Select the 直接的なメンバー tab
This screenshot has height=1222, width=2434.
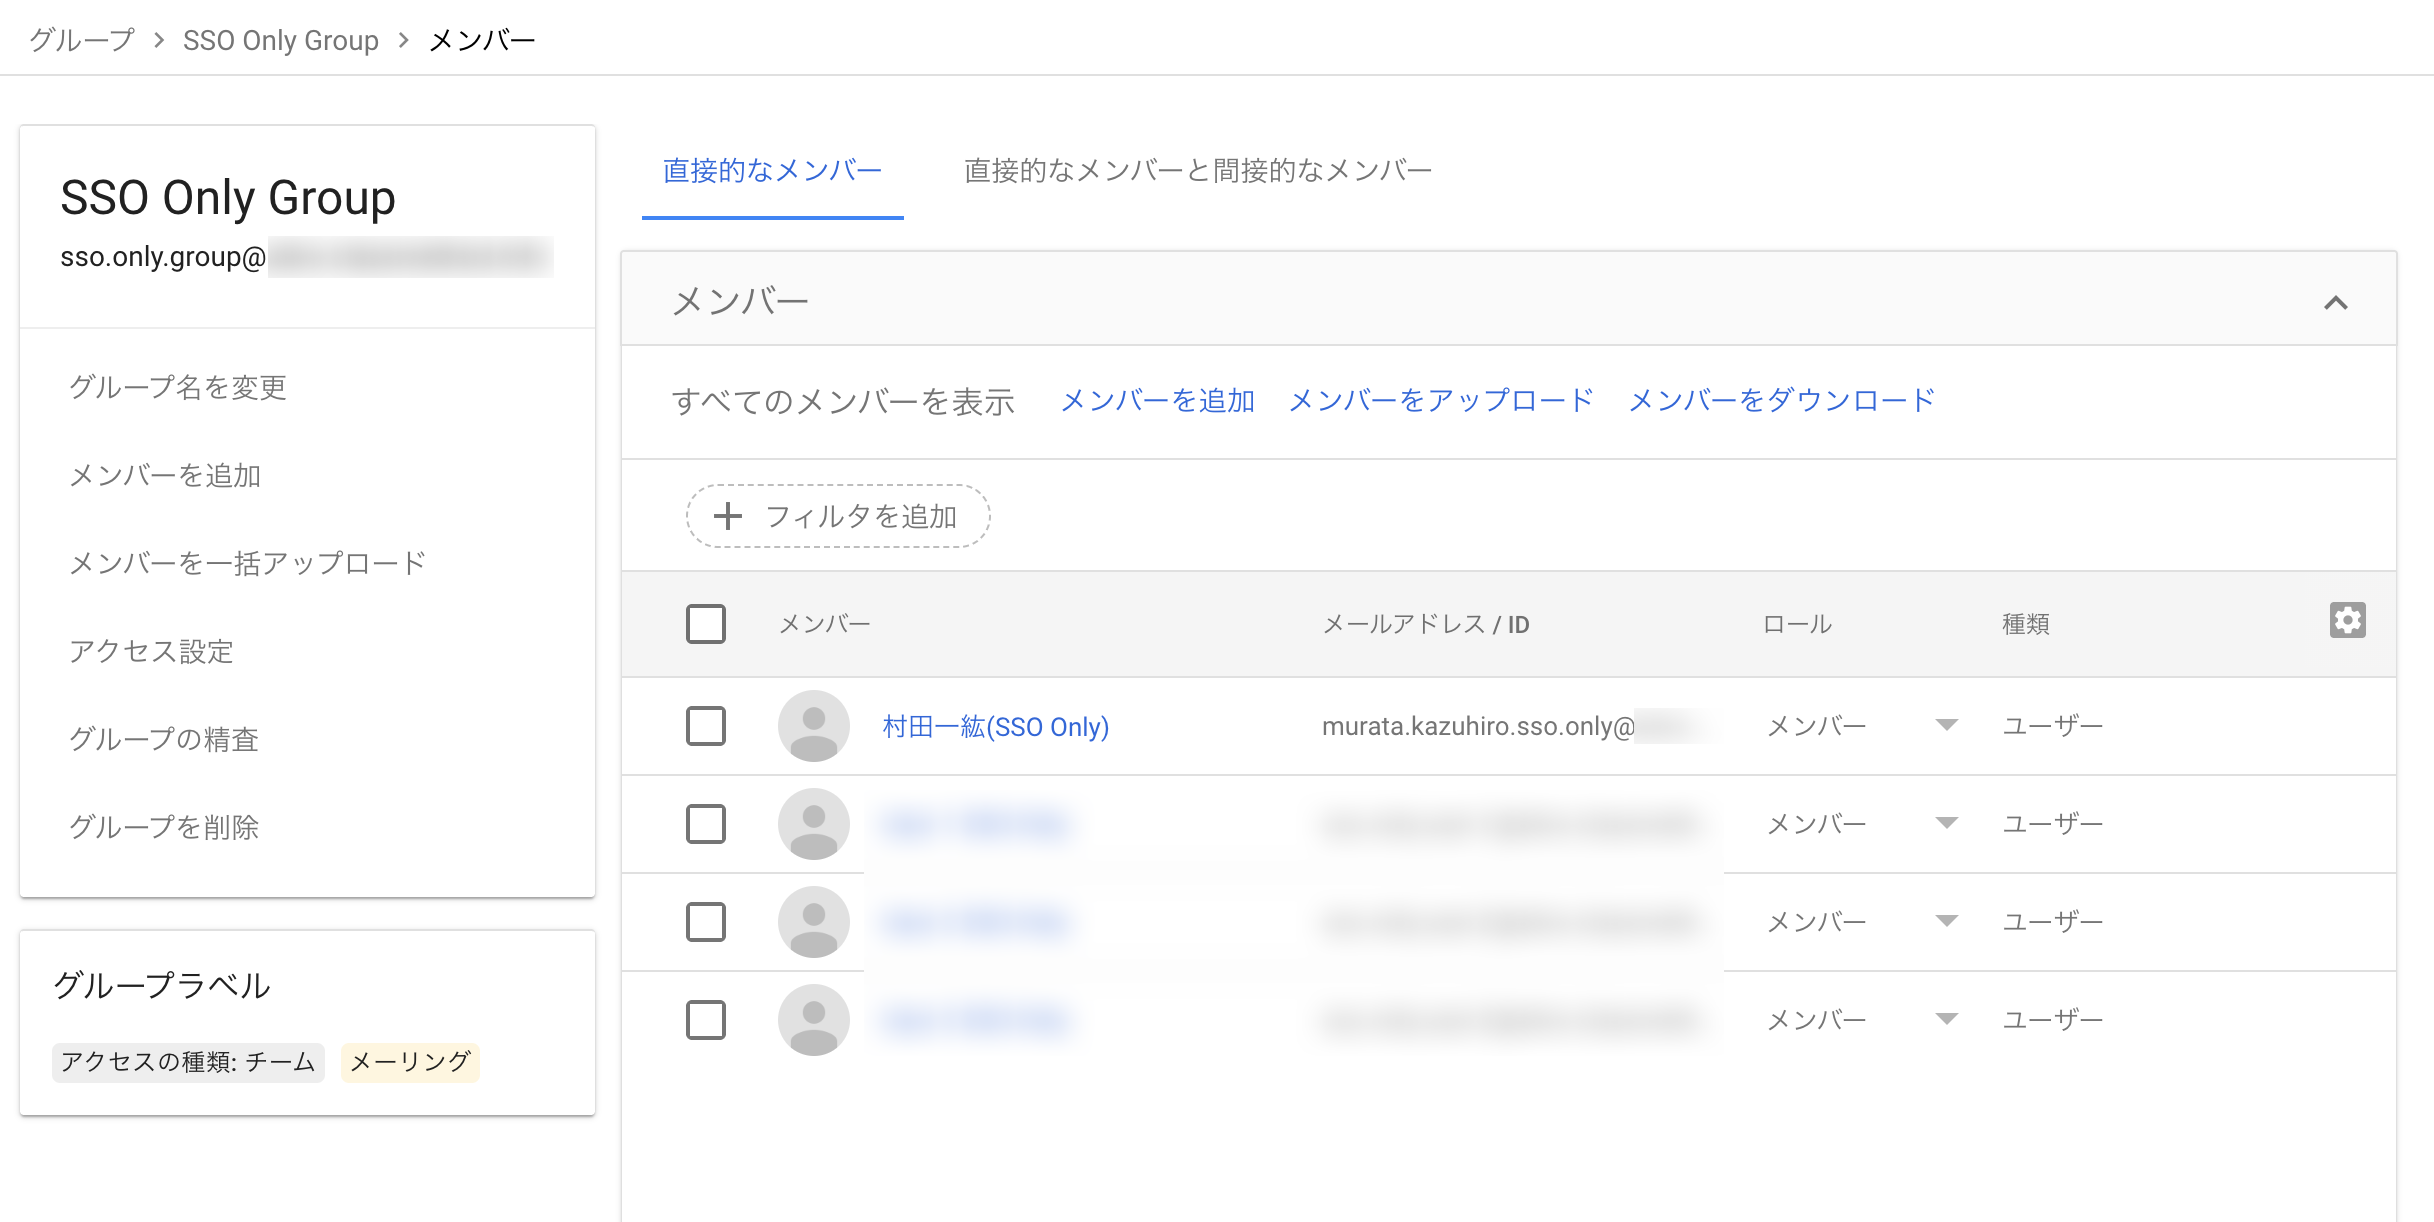pos(771,169)
